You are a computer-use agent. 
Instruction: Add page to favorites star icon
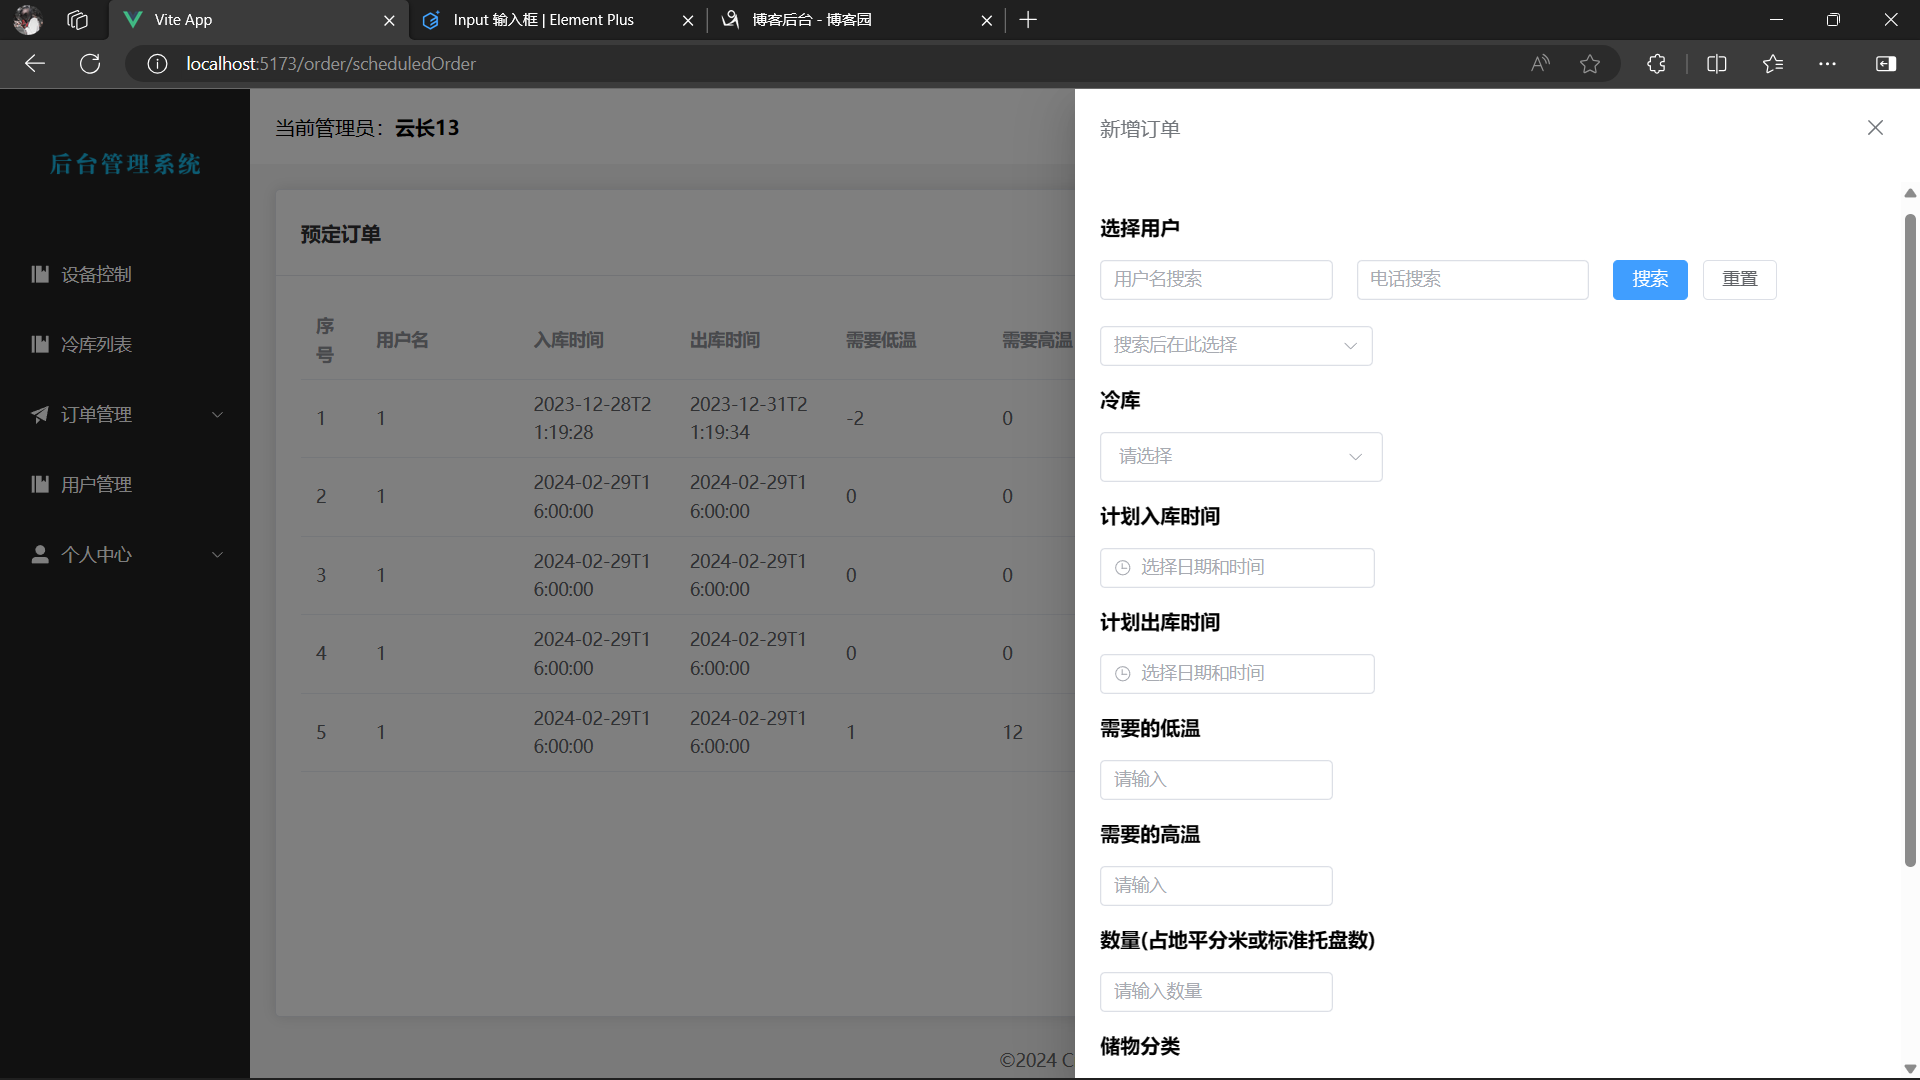pyautogui.click(x=1590, y=64)
